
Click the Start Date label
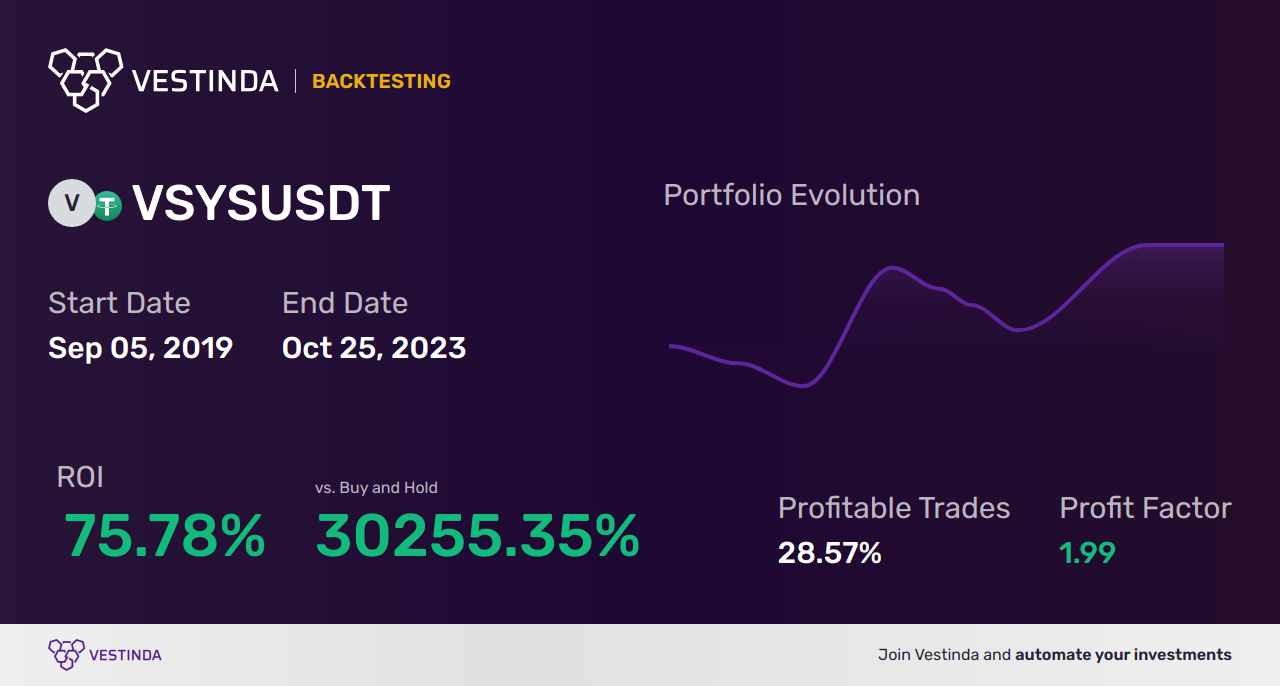[x=119, y=302]
